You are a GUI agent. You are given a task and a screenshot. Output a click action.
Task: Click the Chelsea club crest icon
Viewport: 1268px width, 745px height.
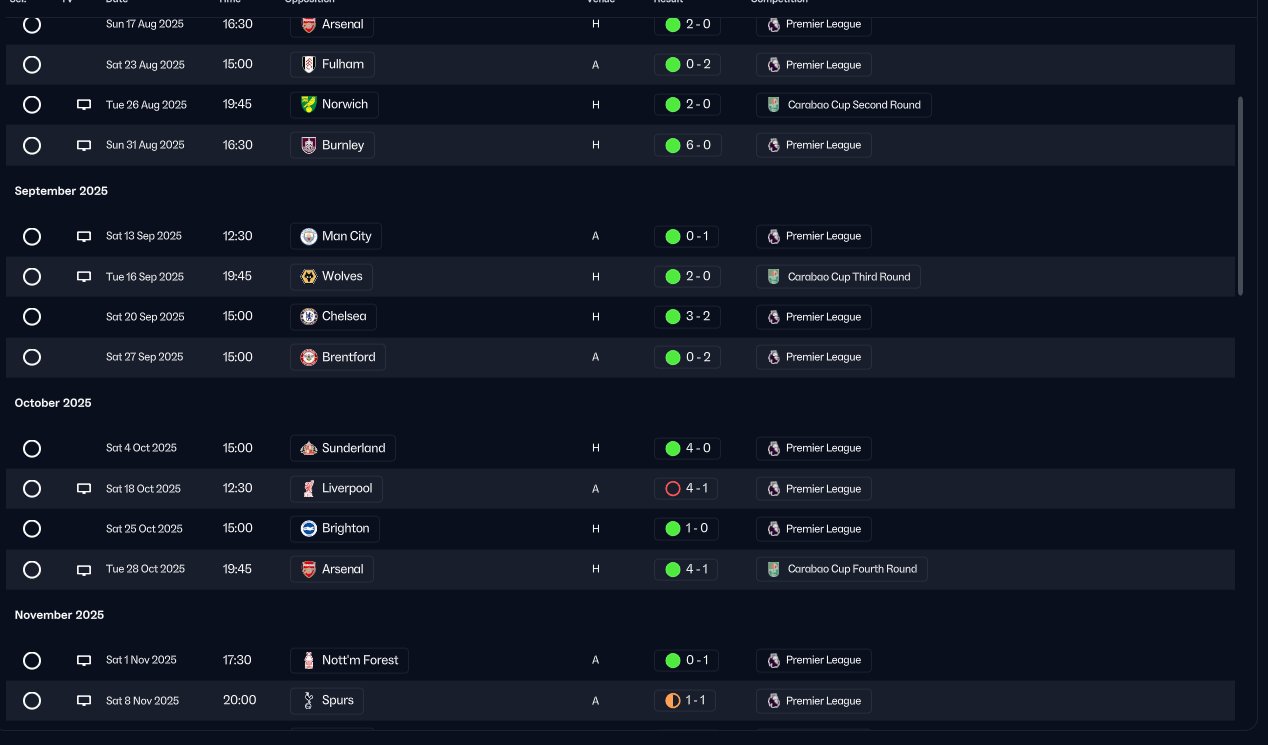[x=309, y=316]
